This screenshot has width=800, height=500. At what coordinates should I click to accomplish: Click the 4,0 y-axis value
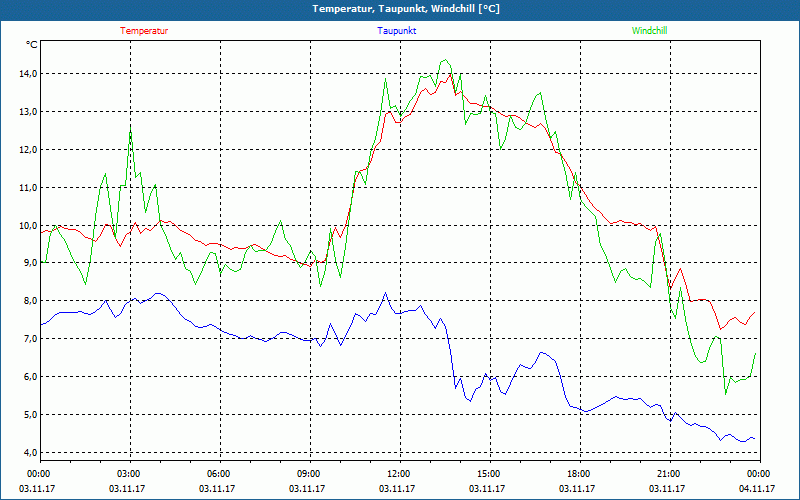pos(30,452)
